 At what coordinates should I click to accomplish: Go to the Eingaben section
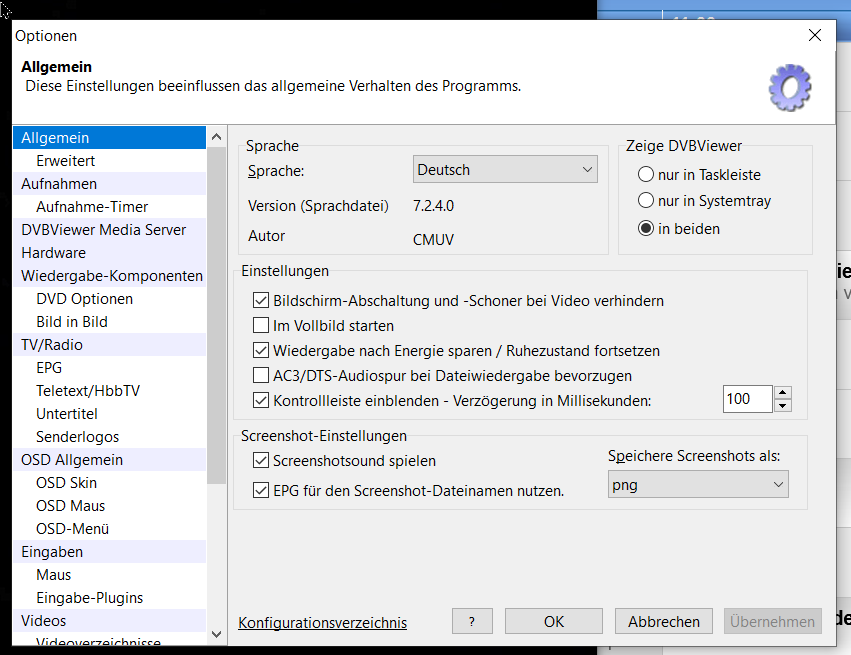click(109, 552)
